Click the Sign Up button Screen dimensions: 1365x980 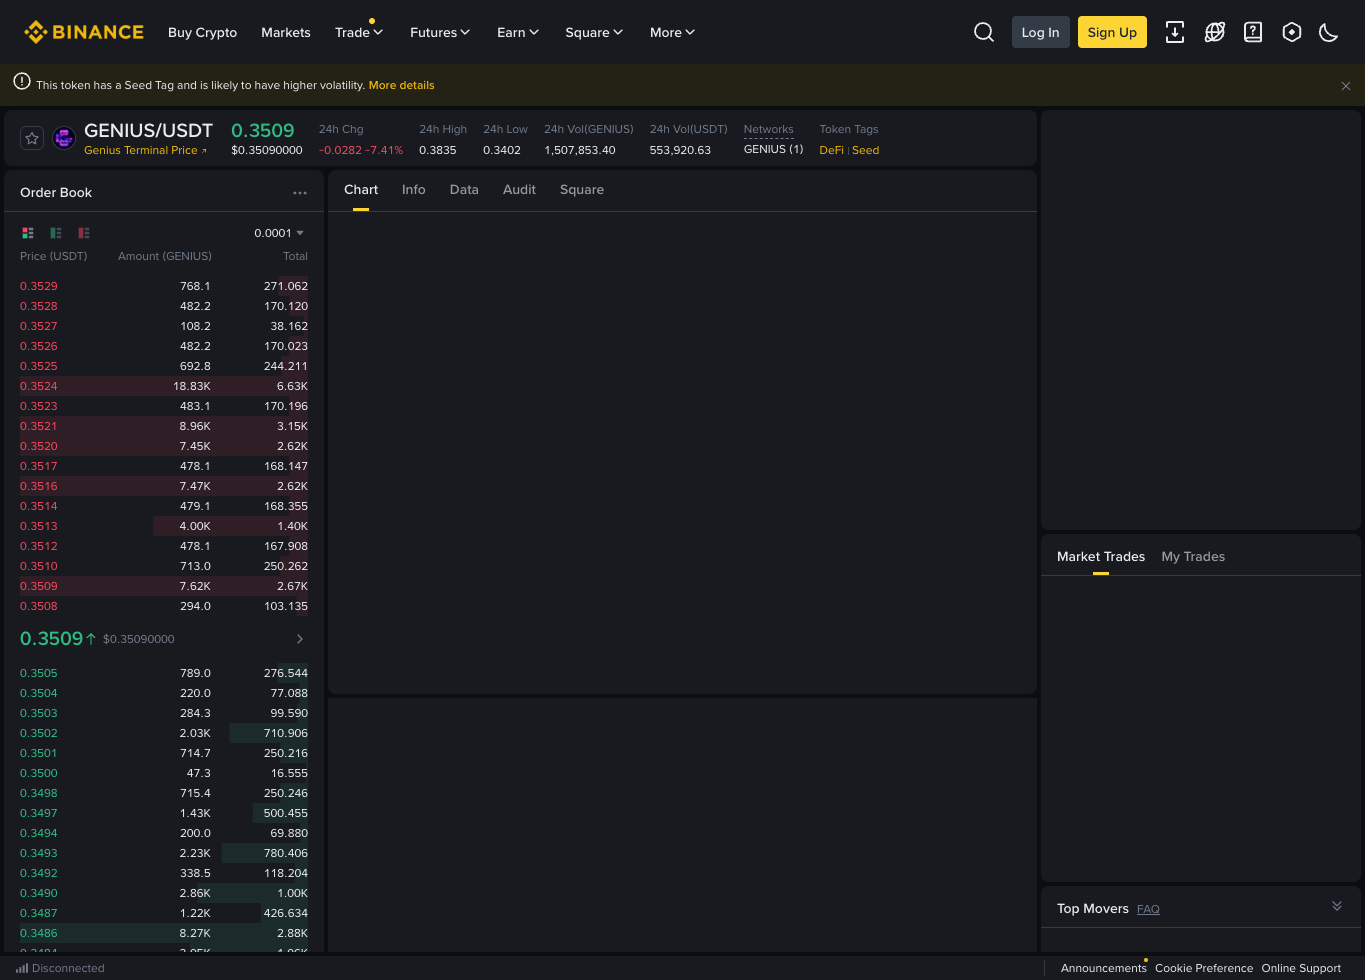[1112, 32]
